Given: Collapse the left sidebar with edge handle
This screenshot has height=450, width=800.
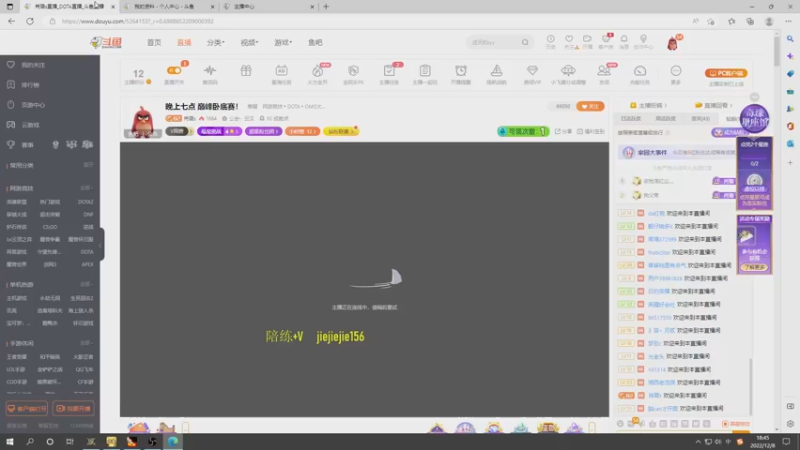Looking at the screenshot, I should coord(101,244).
